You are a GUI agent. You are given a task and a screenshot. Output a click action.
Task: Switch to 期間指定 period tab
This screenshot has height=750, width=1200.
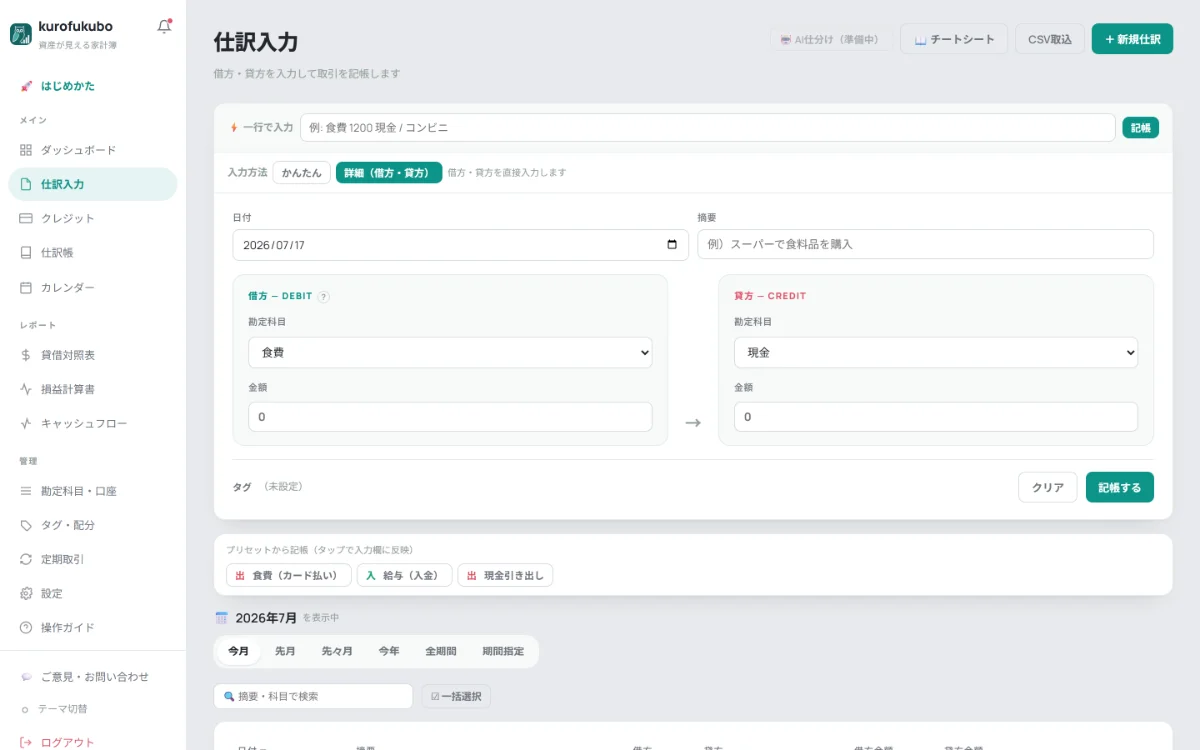[503, 651]
